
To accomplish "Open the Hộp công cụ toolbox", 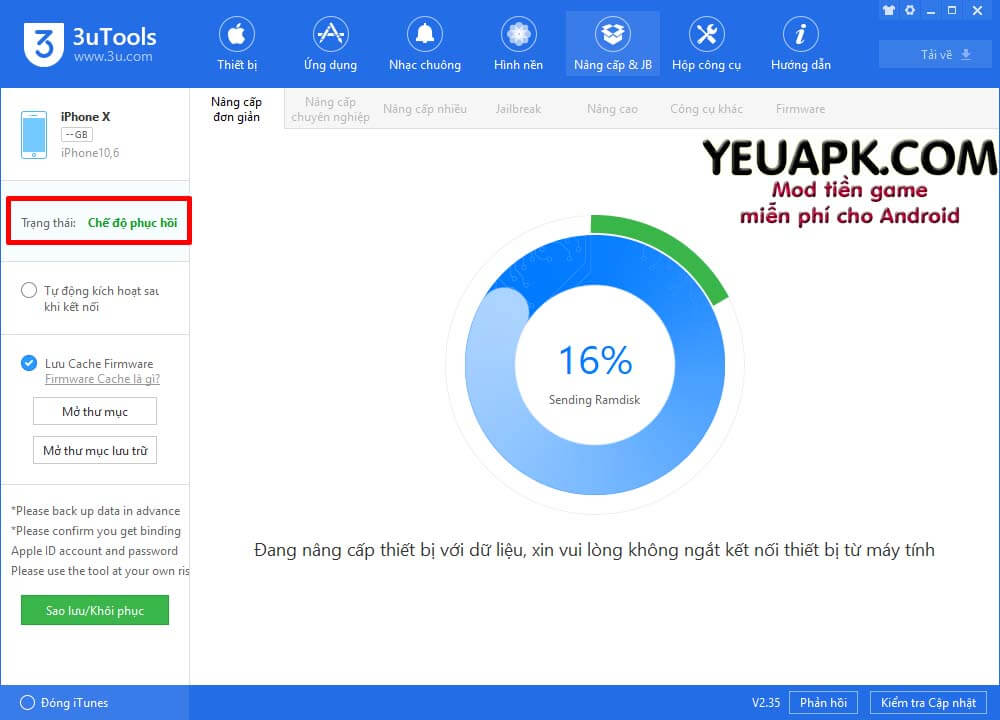I will 707,44.
